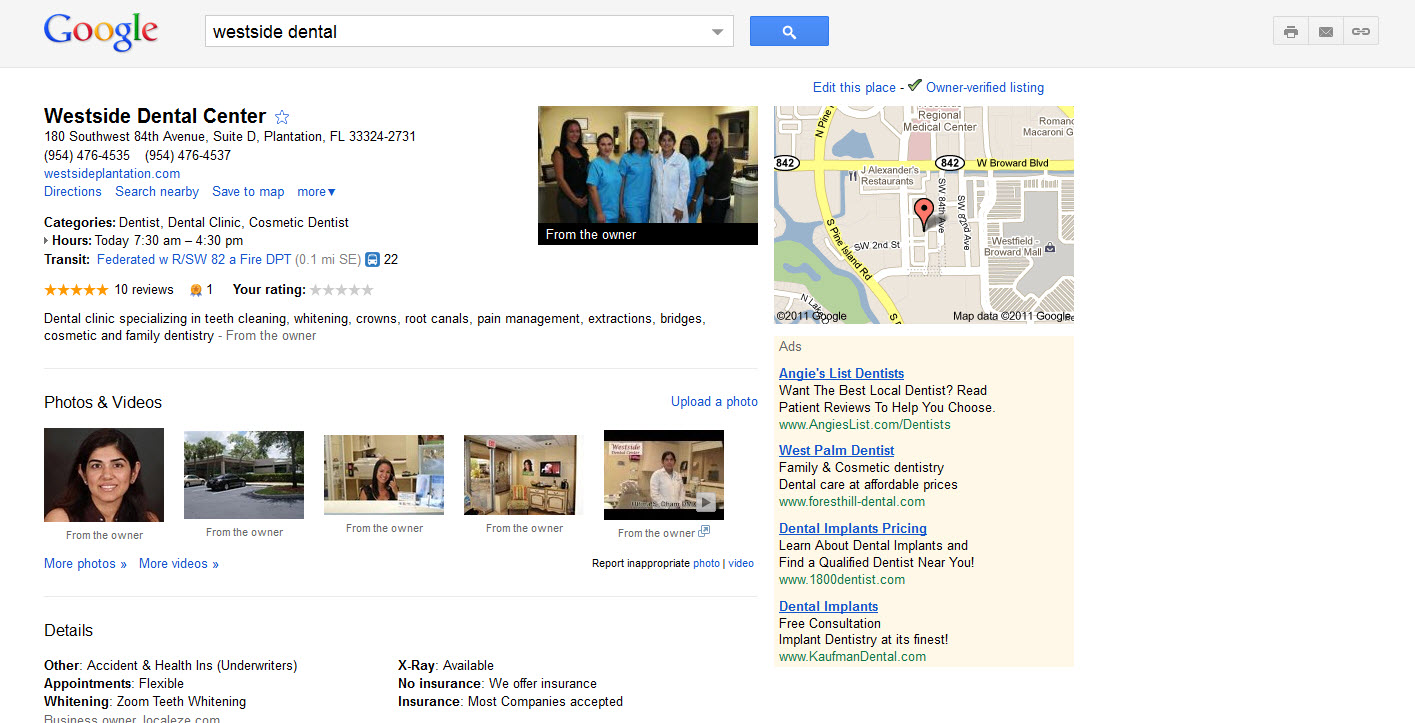Set your rating using gray stars
The width and height of the screenshot is (1415, 723).
click(341, 290)
